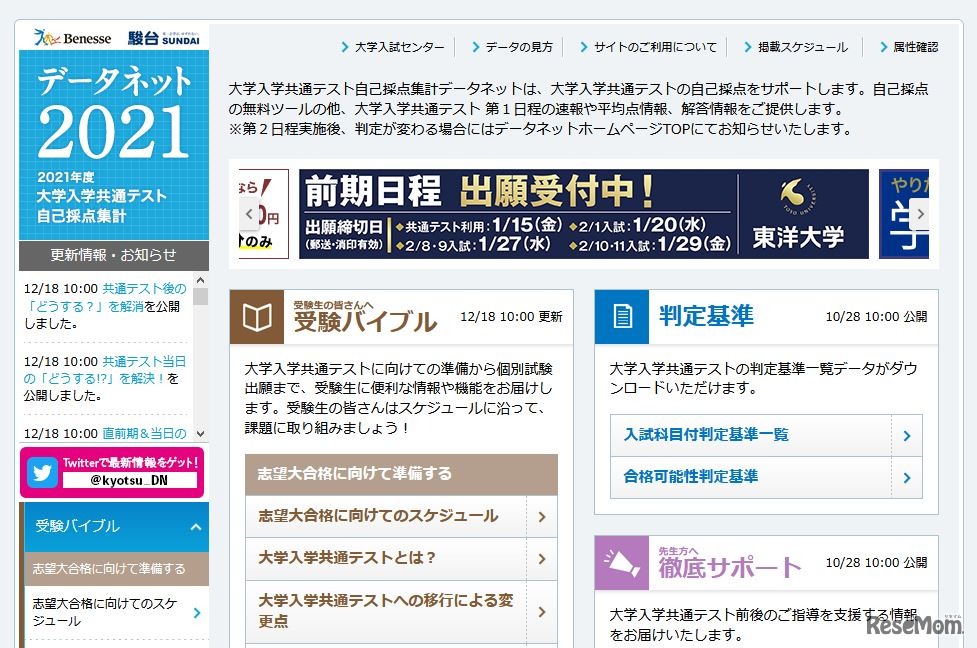The image size is (977, 648).
Task: Click the chevron next to 入試科目付判定基準一覧
Action: 907,436
